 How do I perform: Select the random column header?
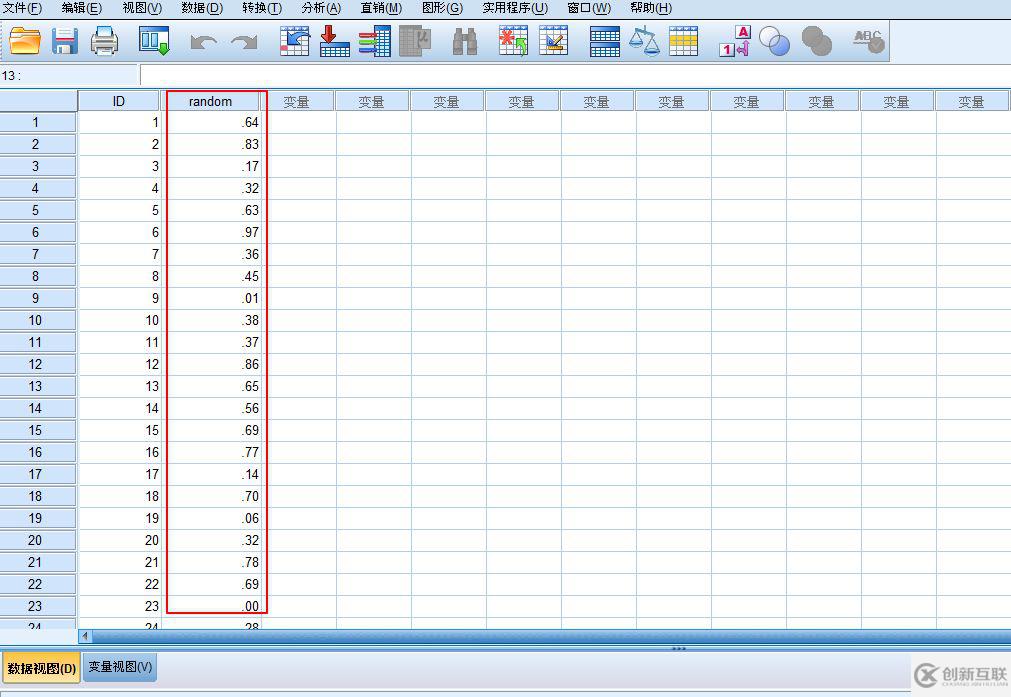click(x=210, y=101)
